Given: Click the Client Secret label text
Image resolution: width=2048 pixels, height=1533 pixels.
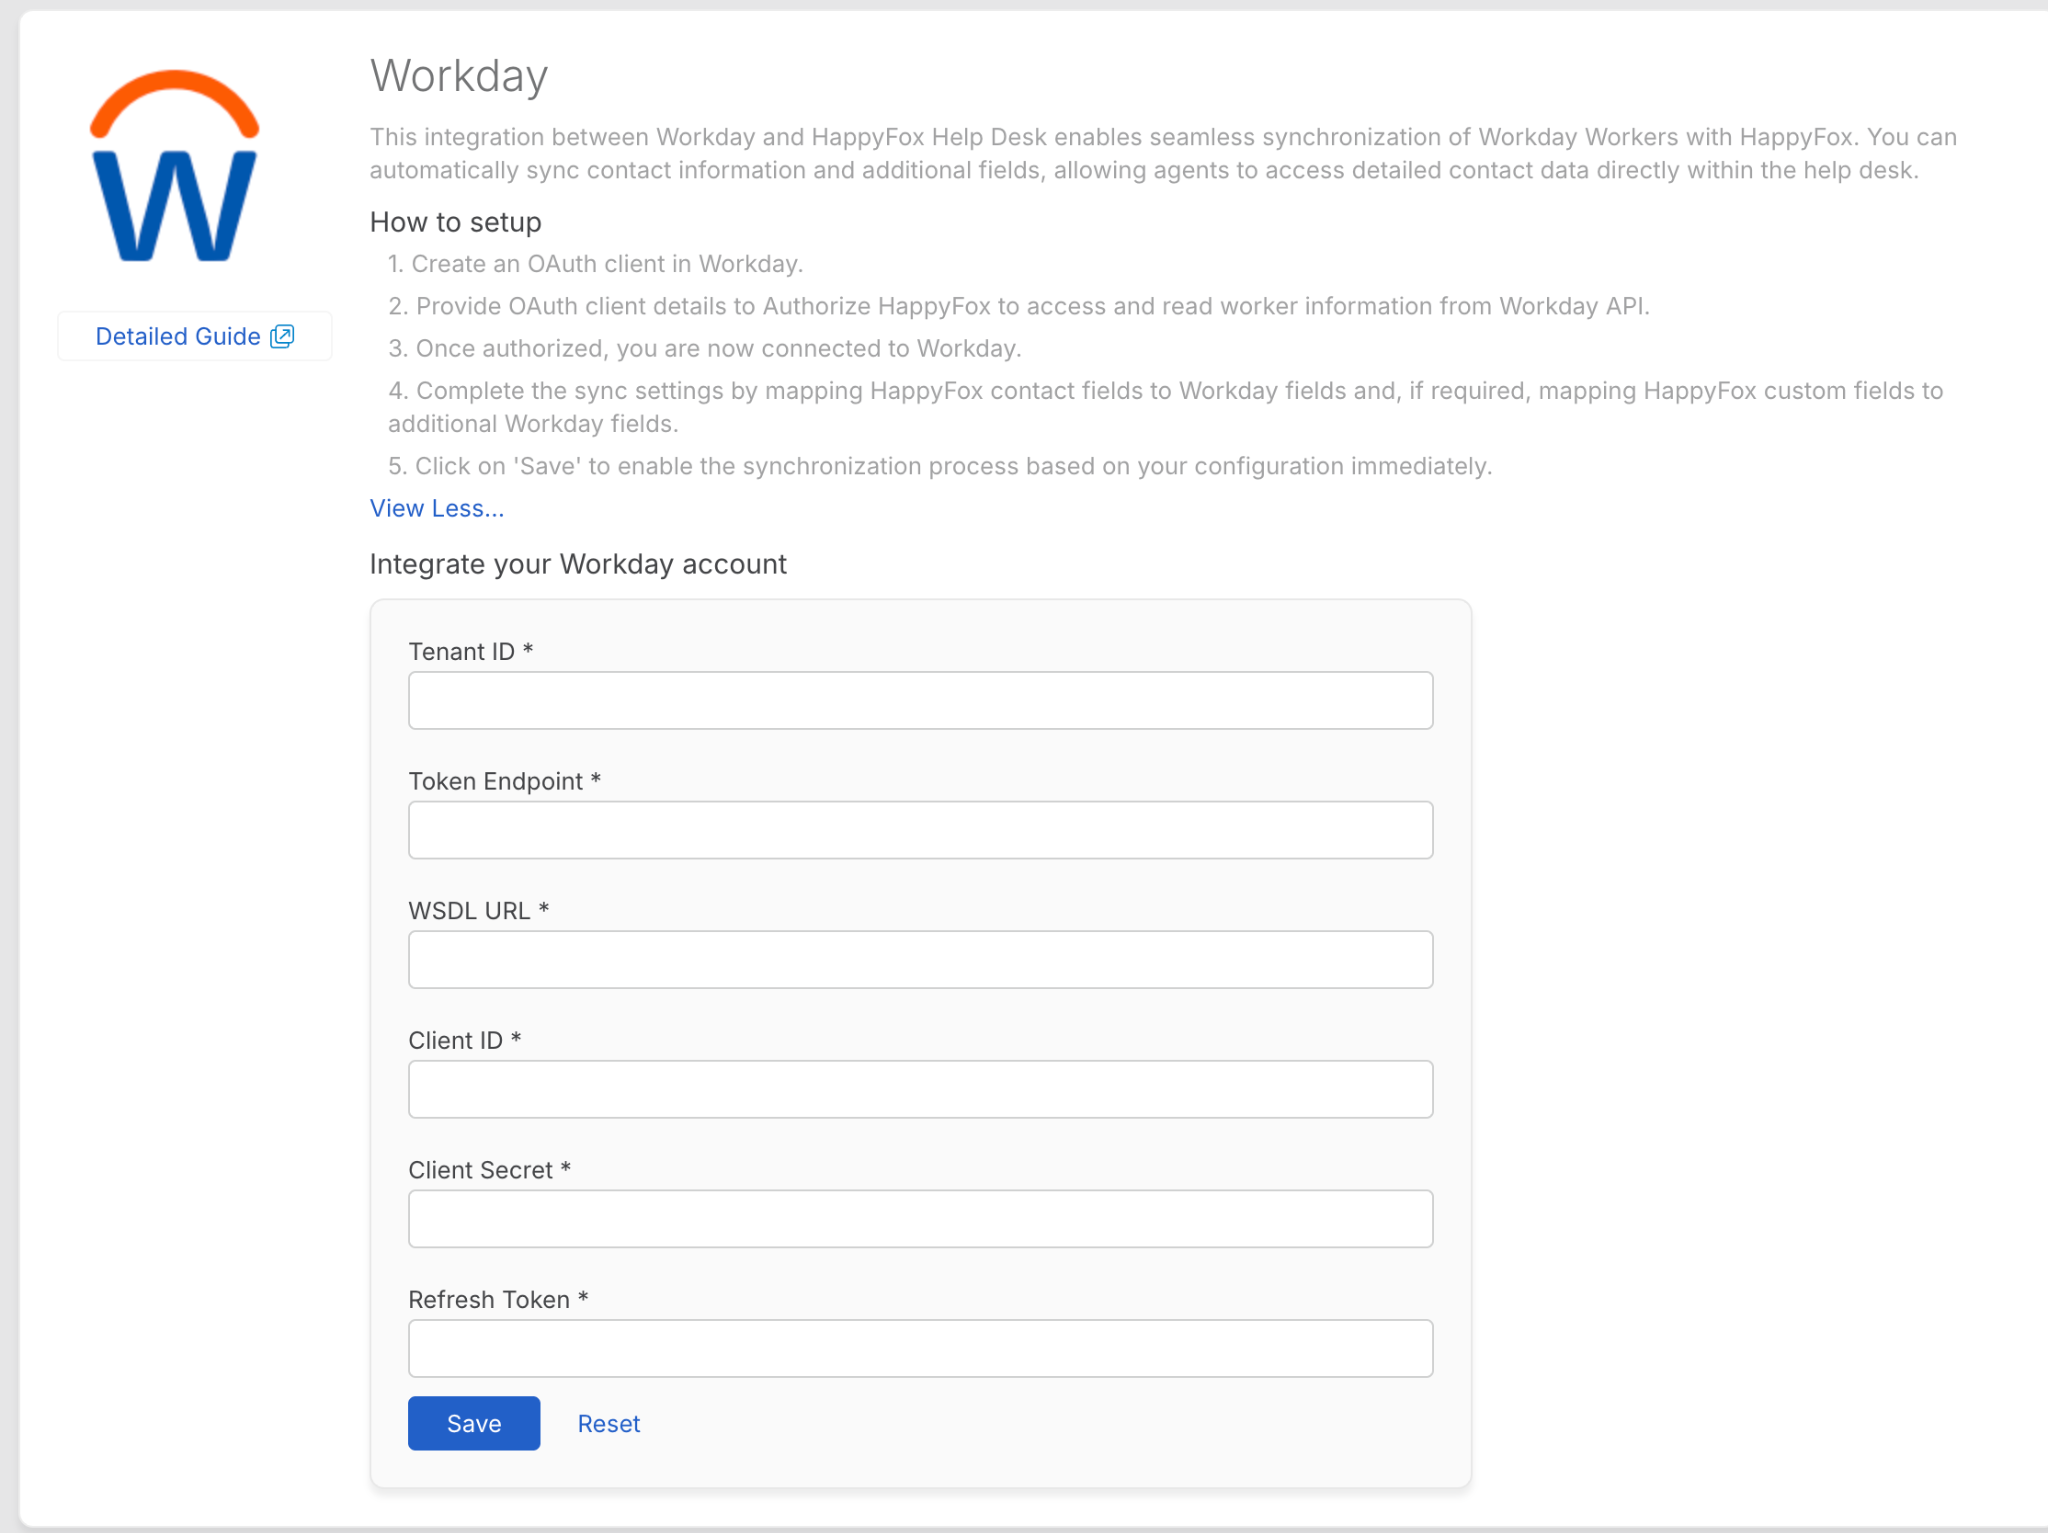Looking at the screenshot, I should pos(480,1170).
